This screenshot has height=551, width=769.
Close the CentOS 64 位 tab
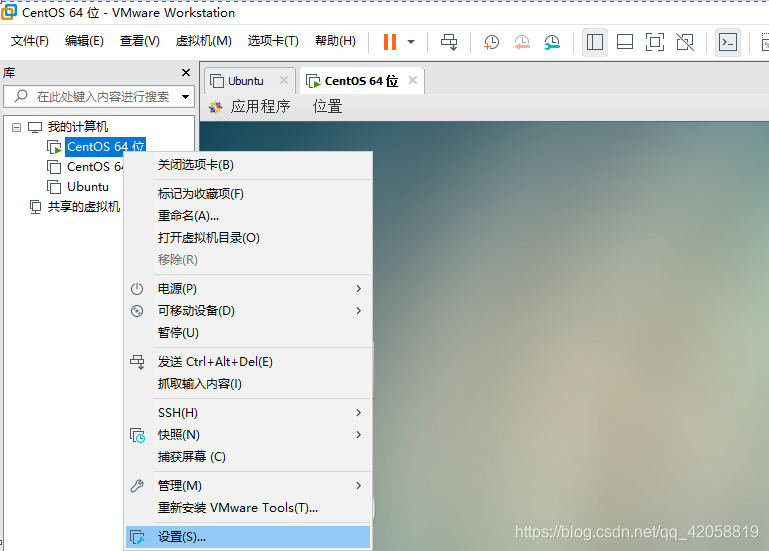[x=413, y=80]
